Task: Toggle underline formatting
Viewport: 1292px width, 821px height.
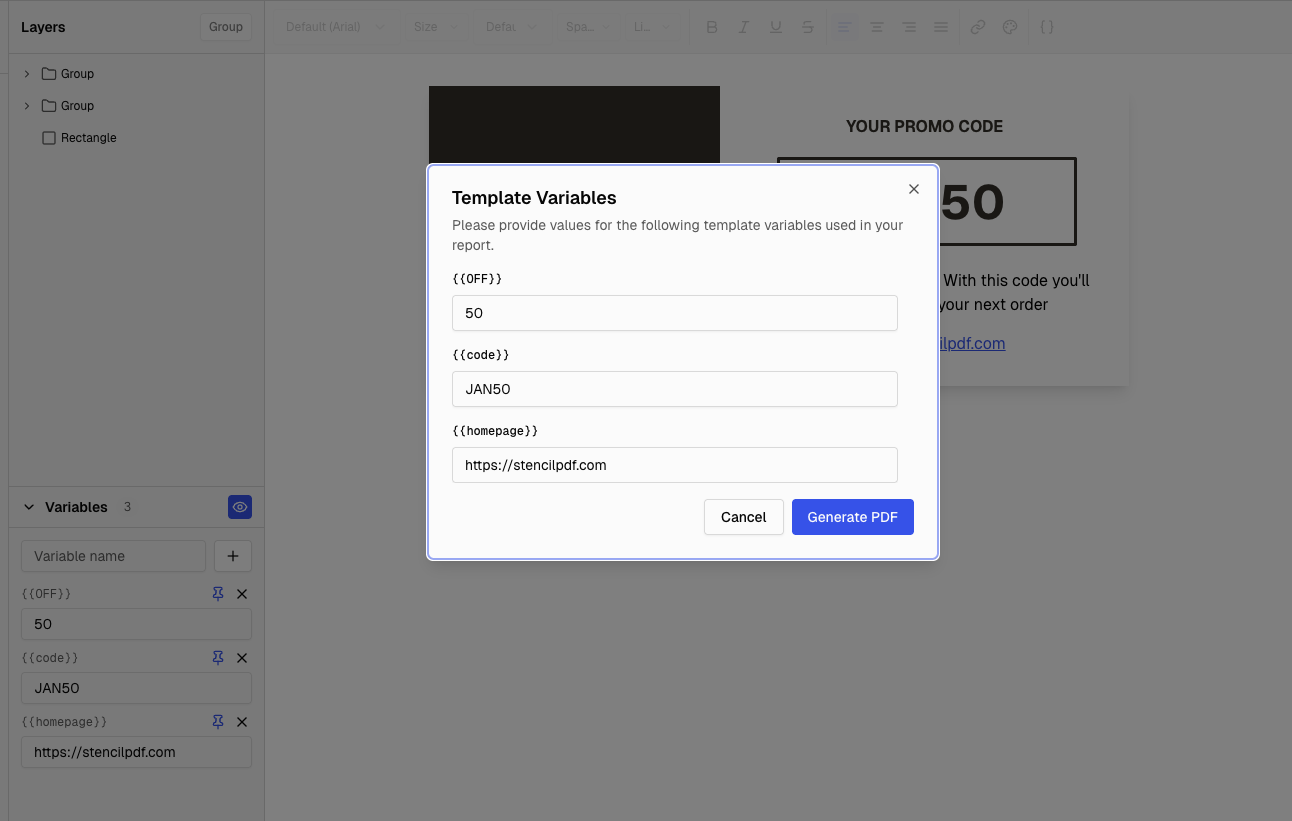Action: [776, 27]
